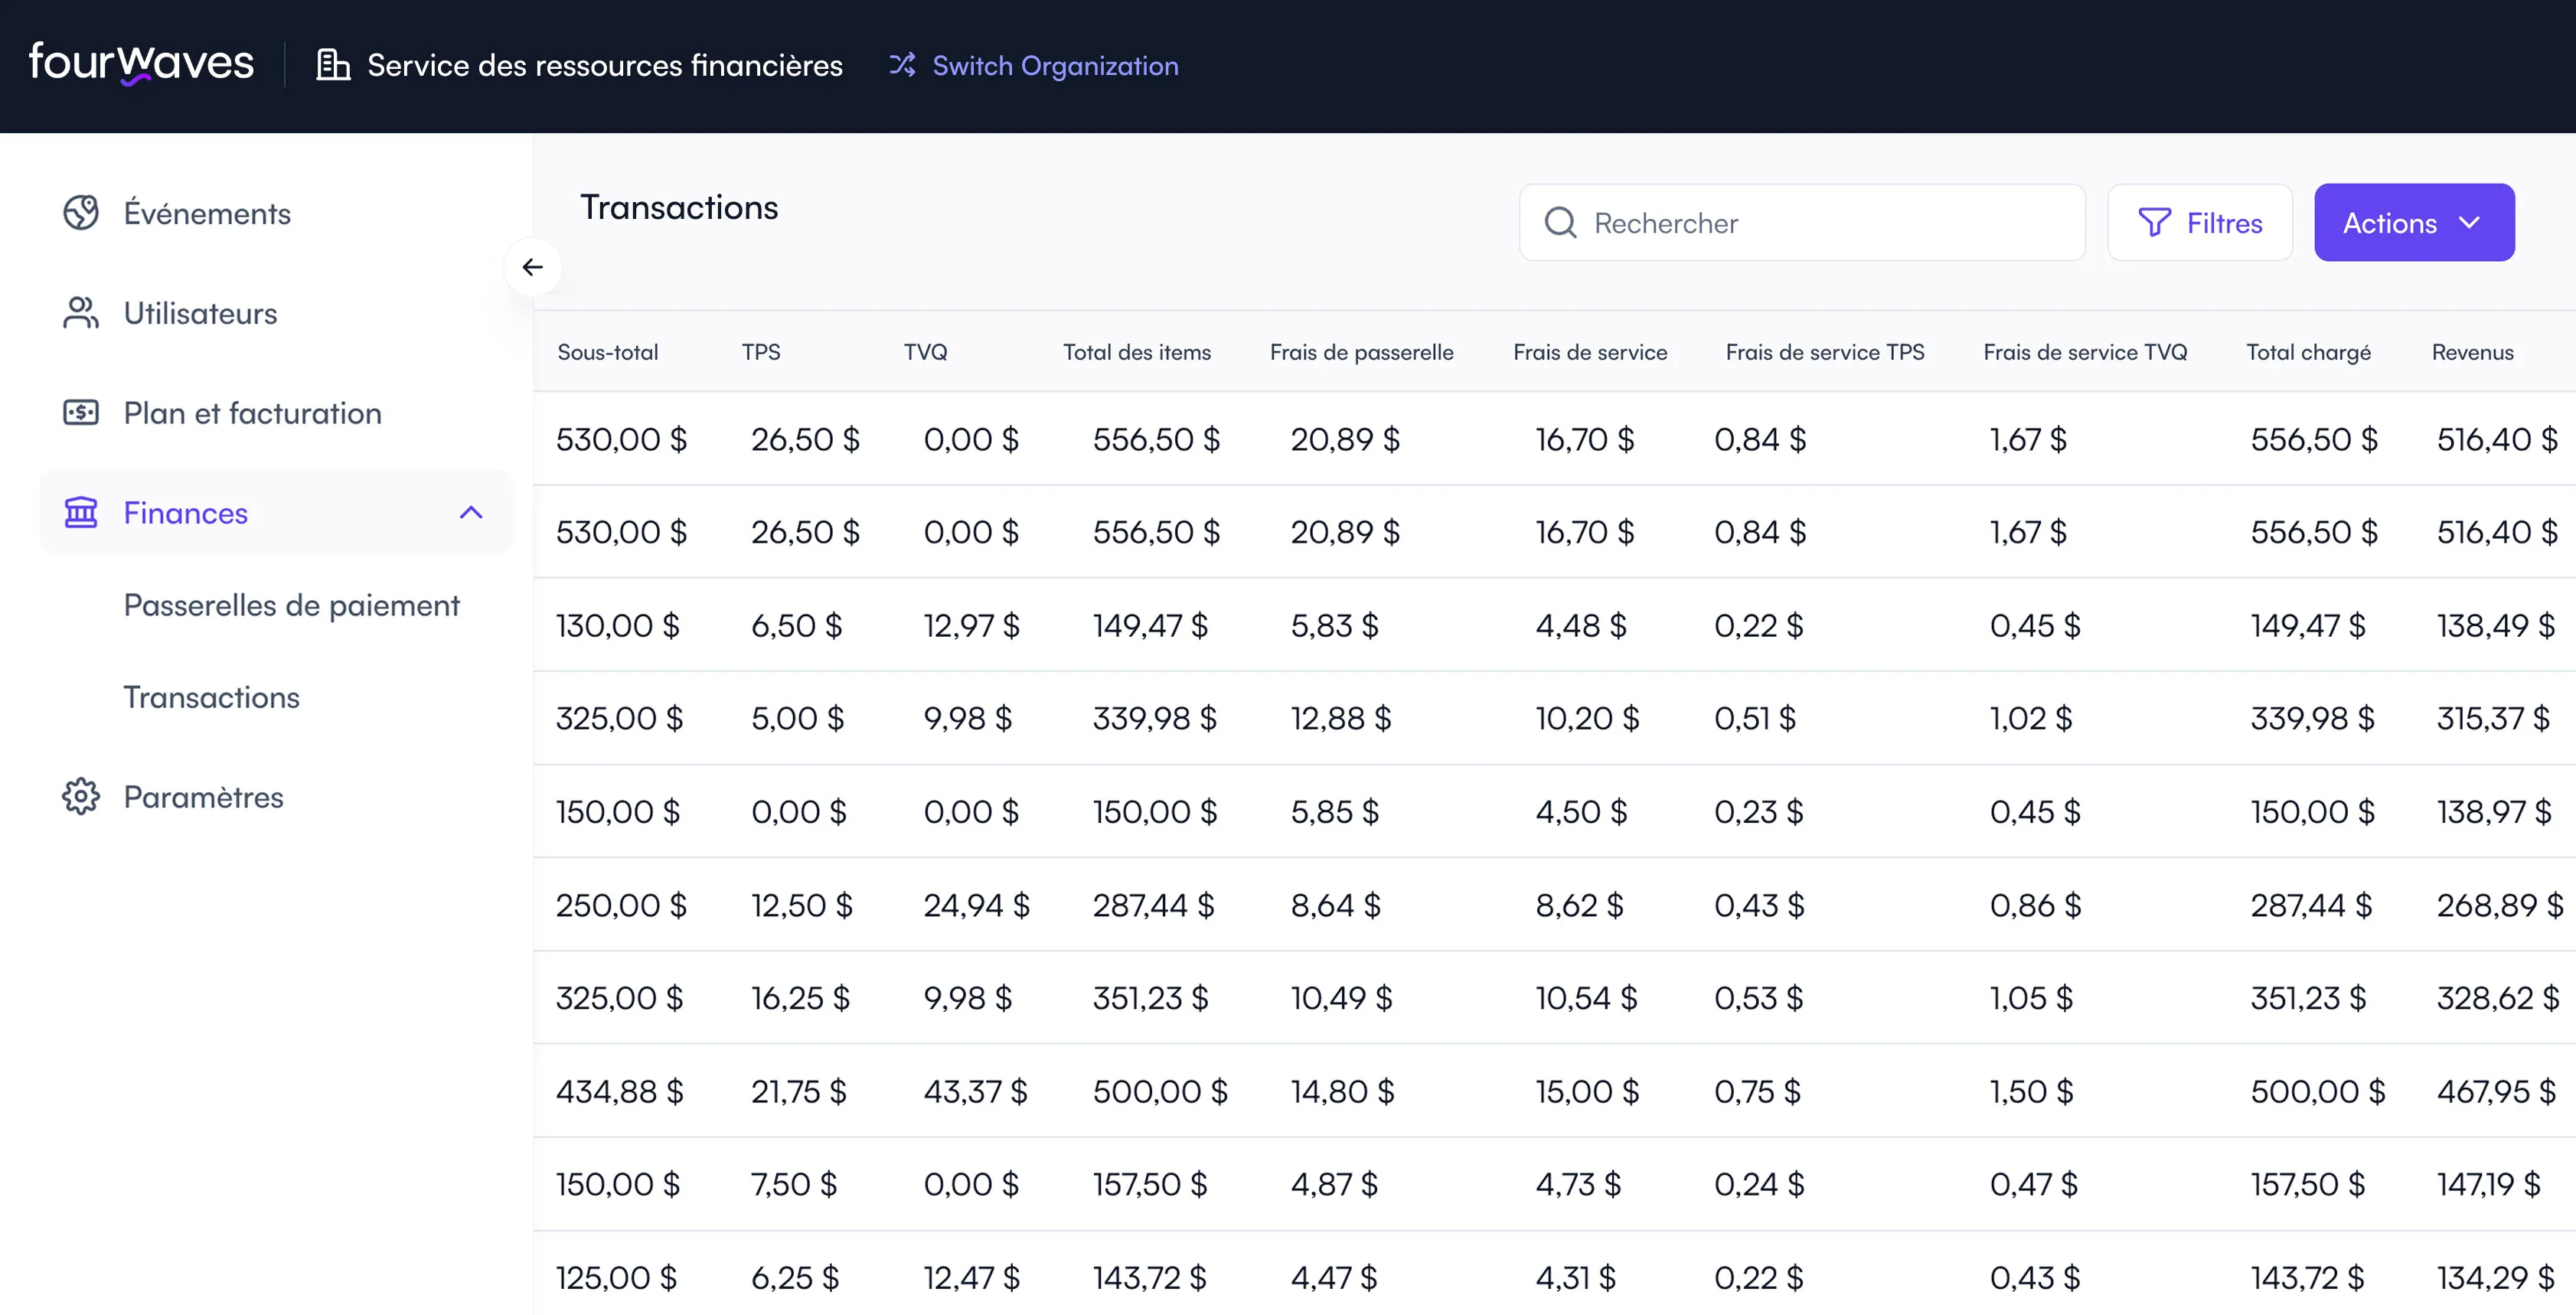Click the fourwaves logo
The height and width of the screenshot is (1315, 2576).
(x=141, y=63)
